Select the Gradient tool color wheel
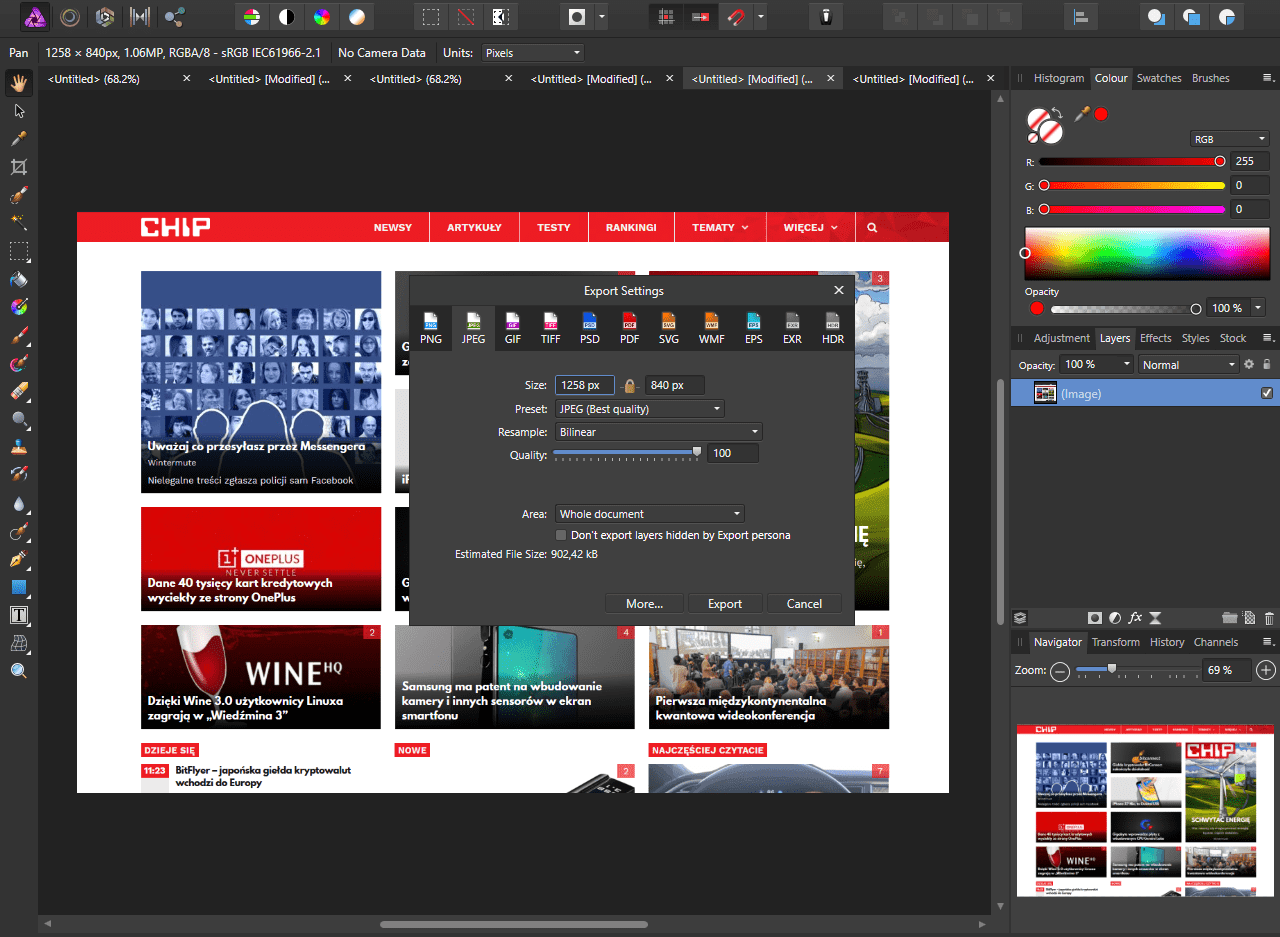 click(x=18, y=307)
